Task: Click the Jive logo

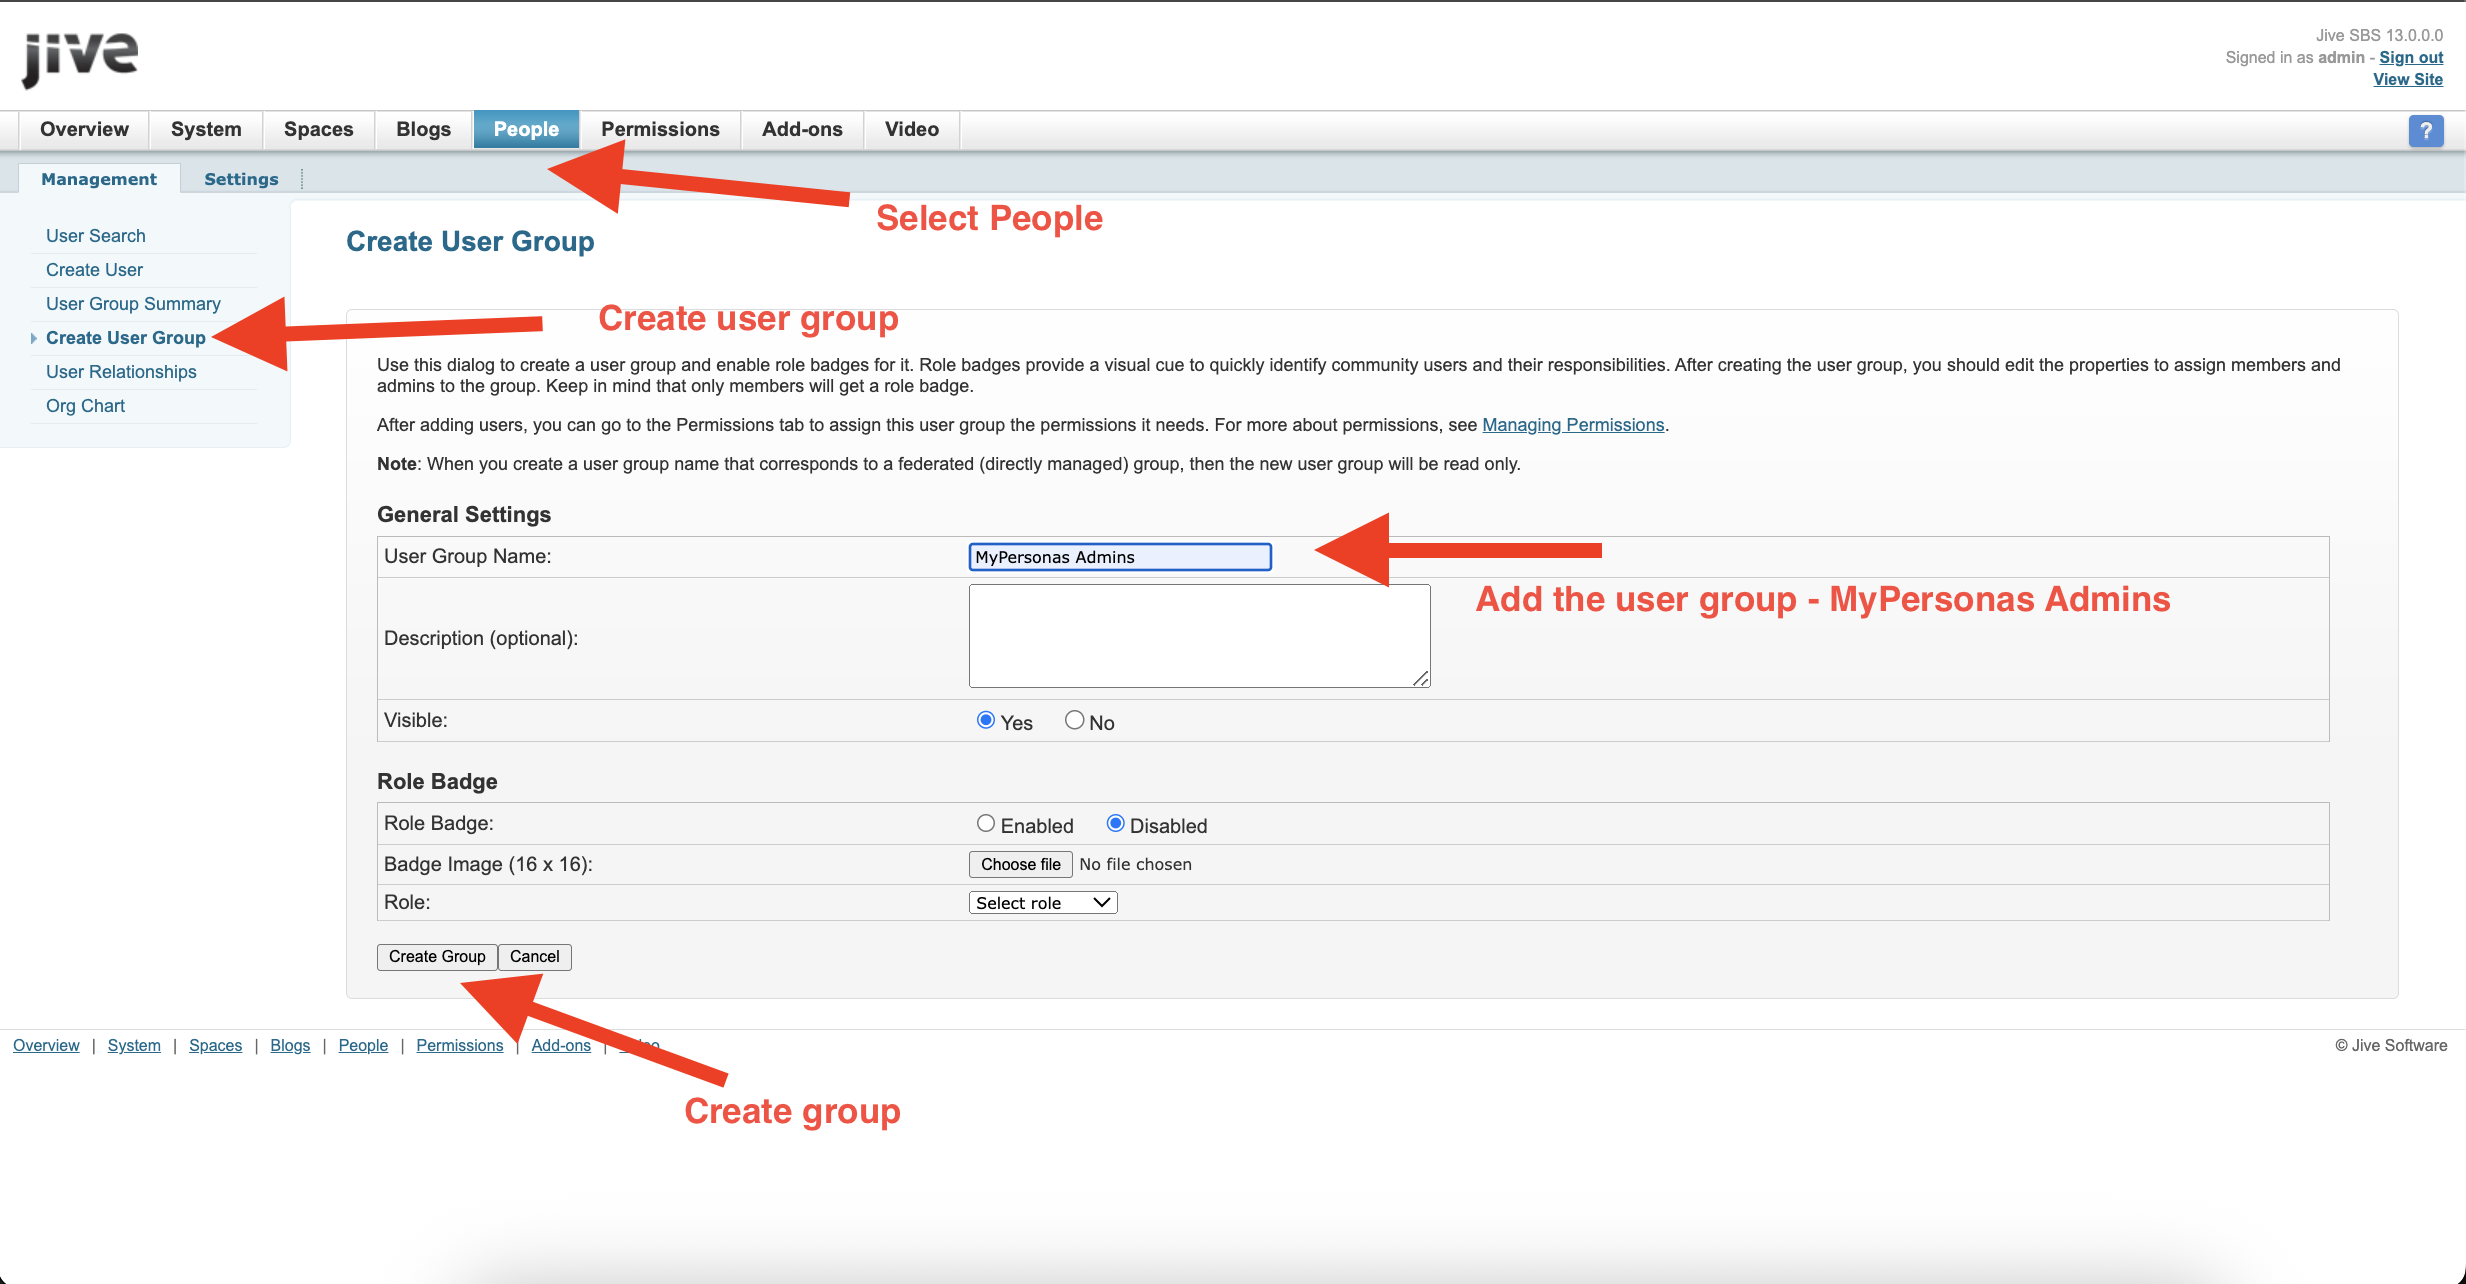Action: pyautogui.click(x=80, y=57)
